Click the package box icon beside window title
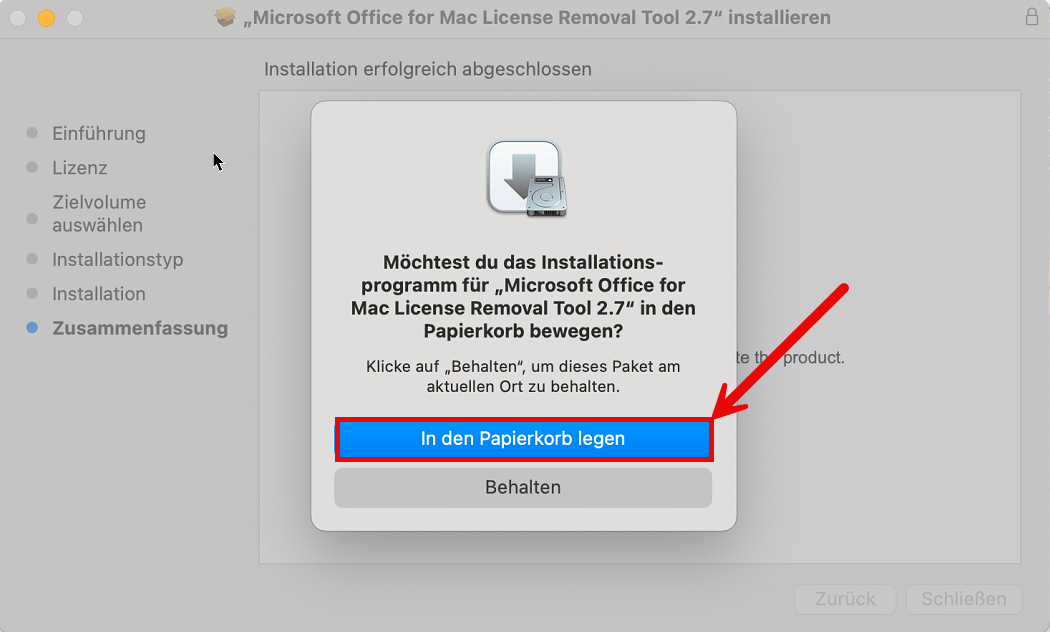The image size is (1050, 632). 225,17
